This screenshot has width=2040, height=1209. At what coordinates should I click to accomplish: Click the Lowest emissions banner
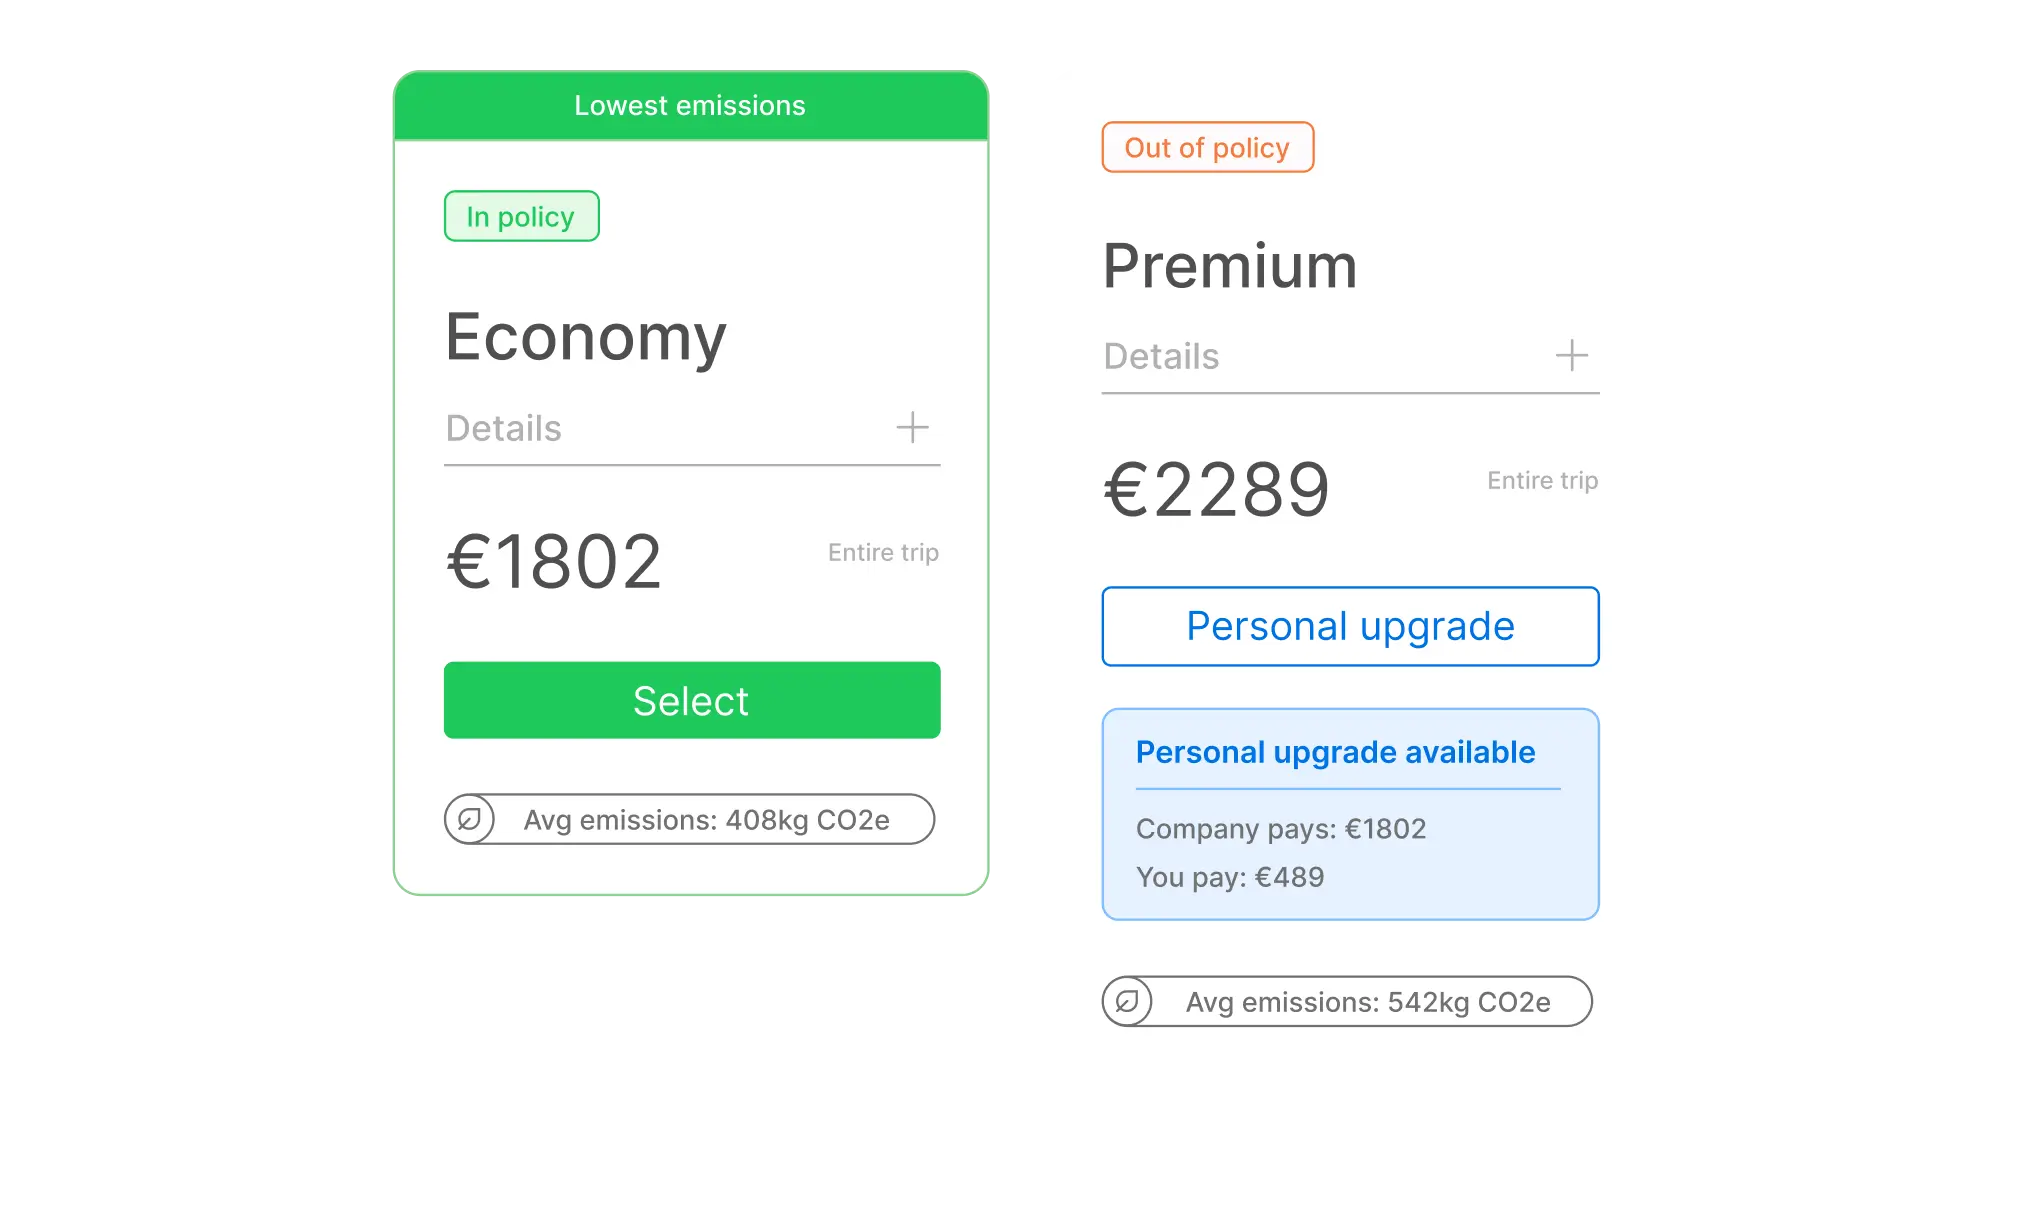click(690, 106)
